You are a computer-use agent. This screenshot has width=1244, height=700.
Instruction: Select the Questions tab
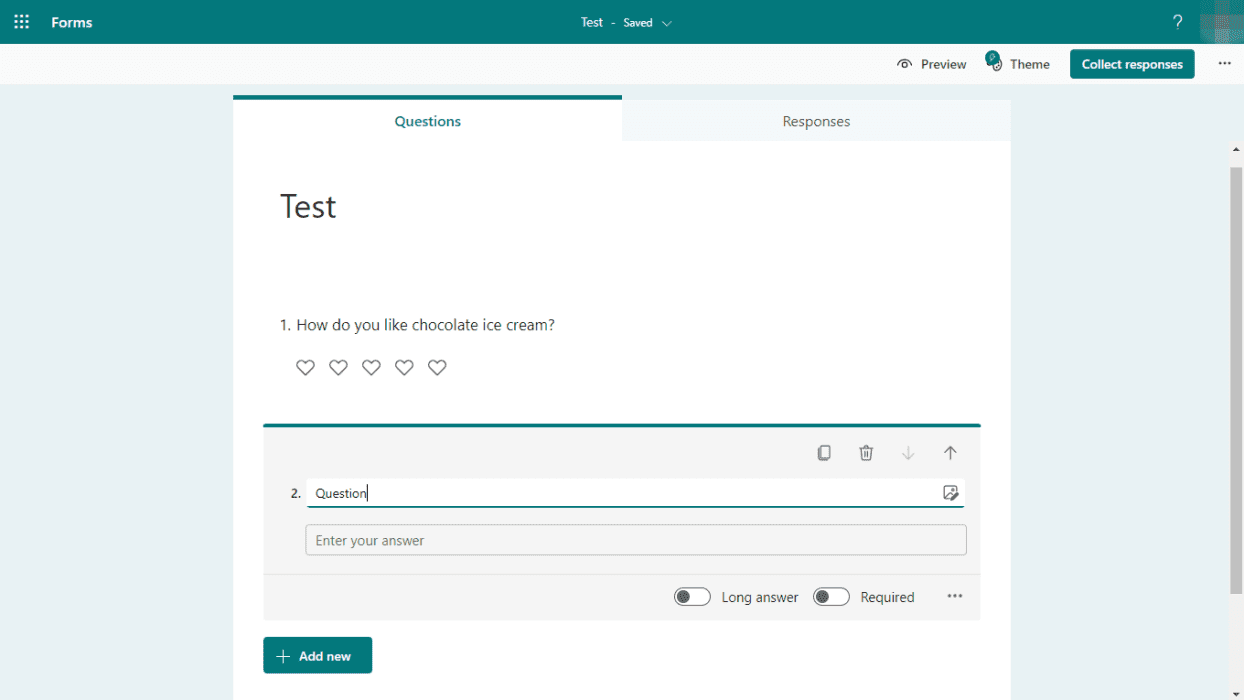(427, 120)
